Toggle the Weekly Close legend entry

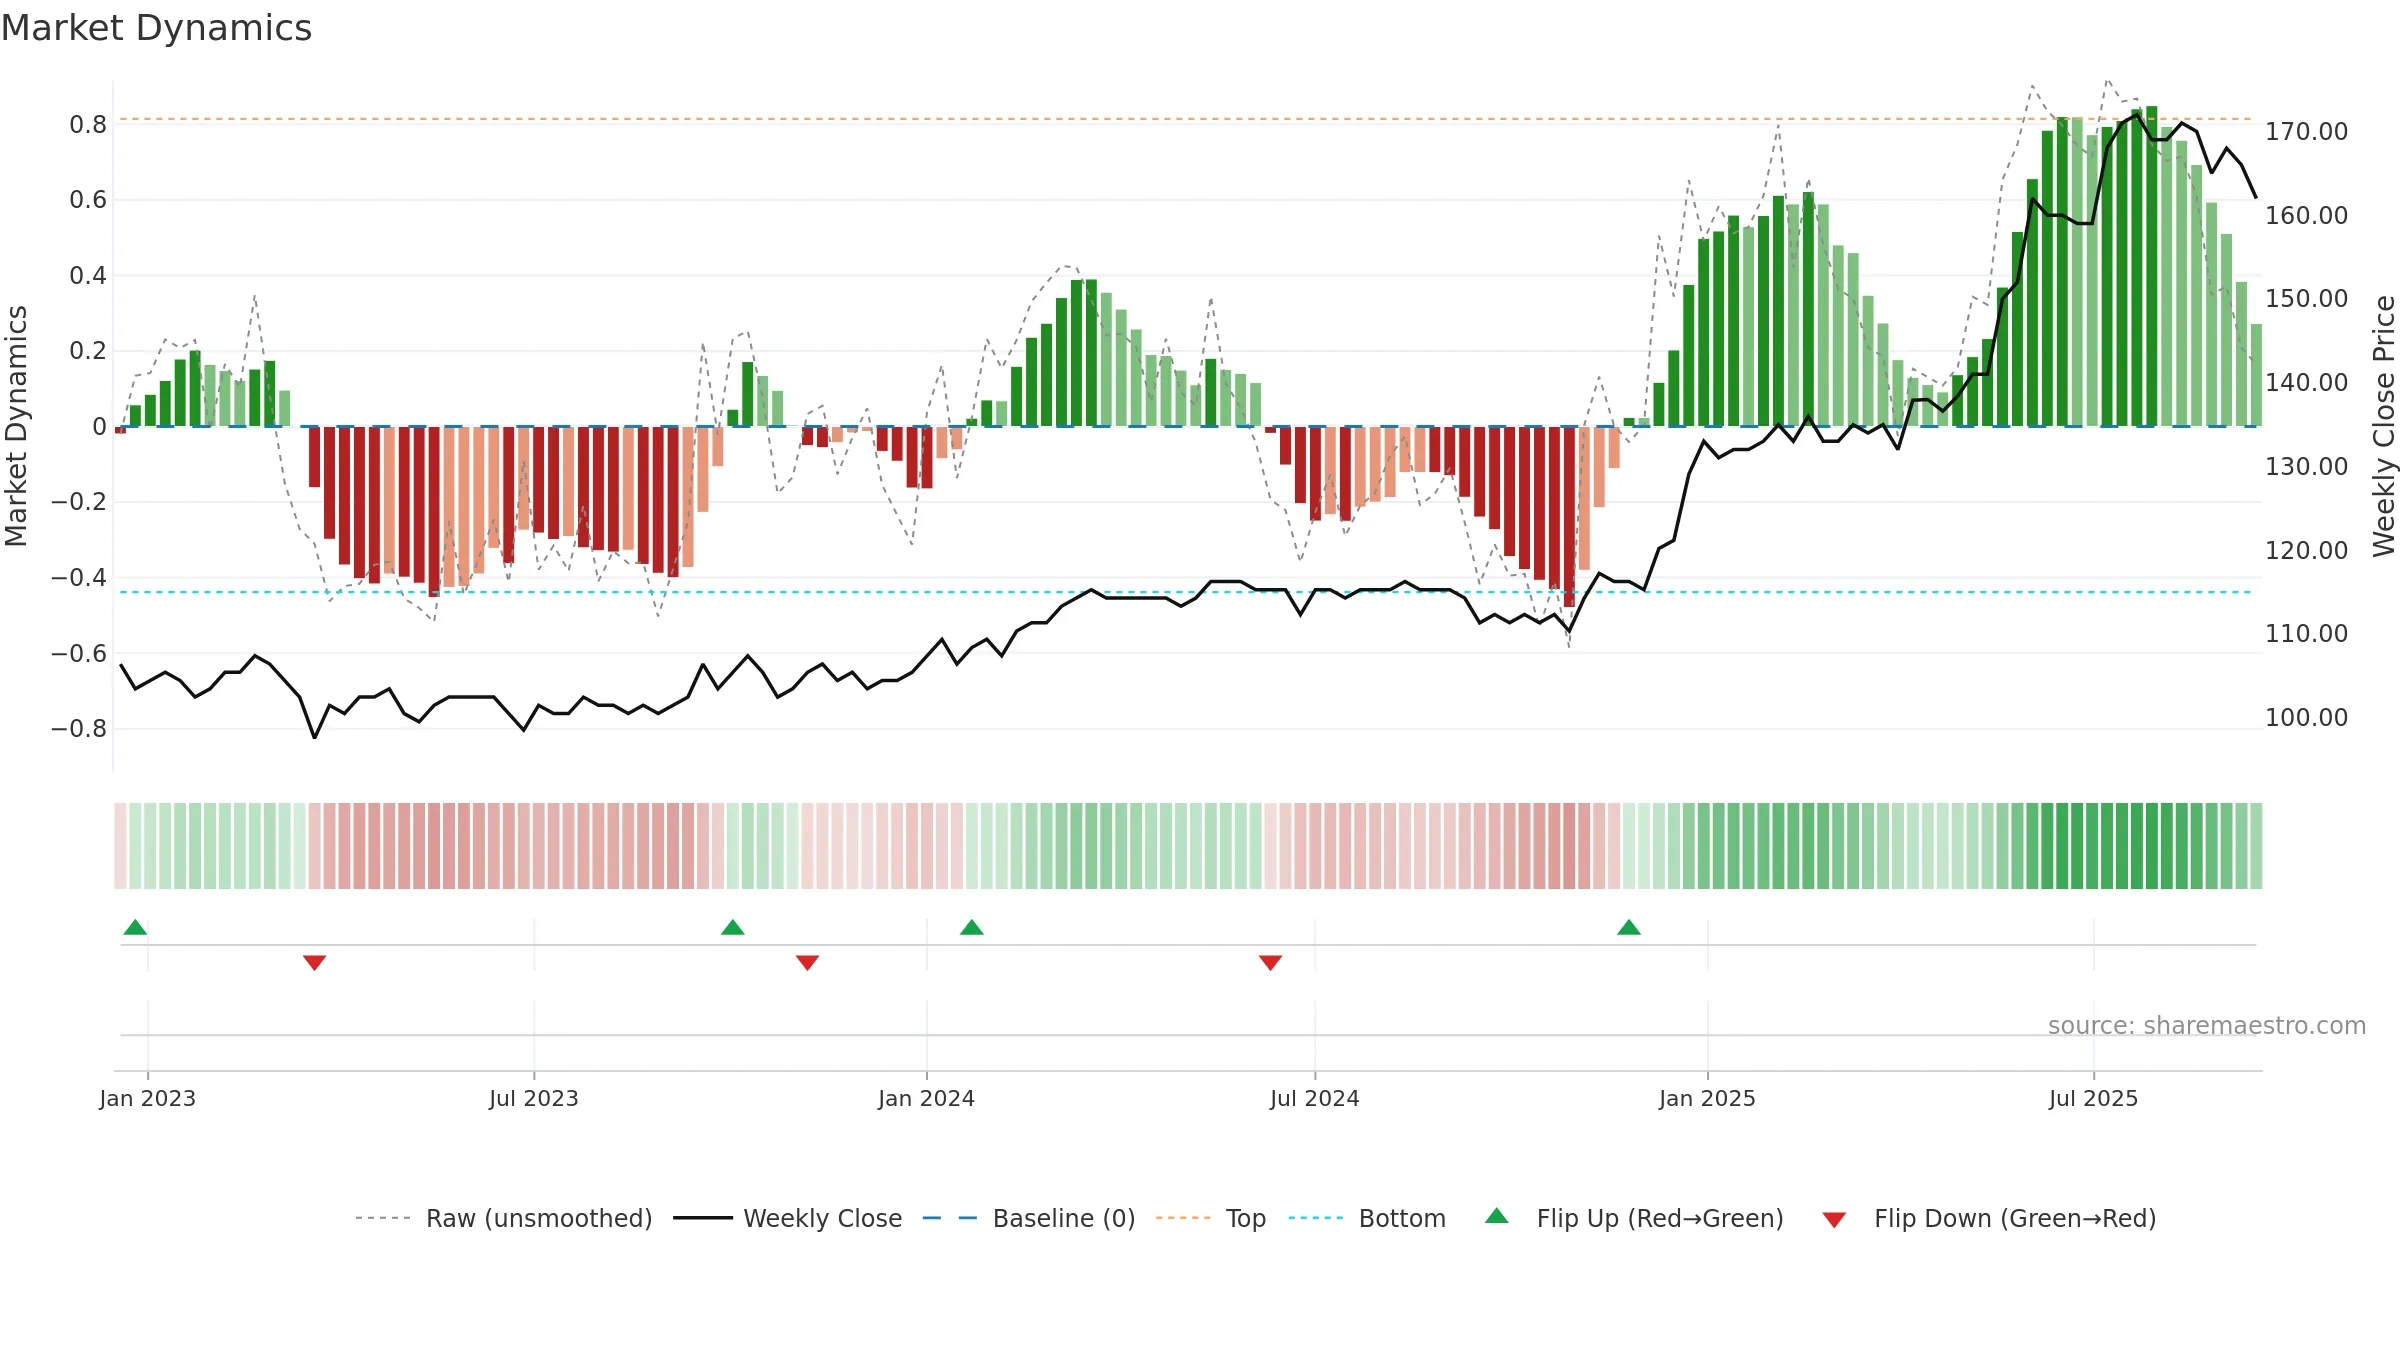coord(788,1218)
